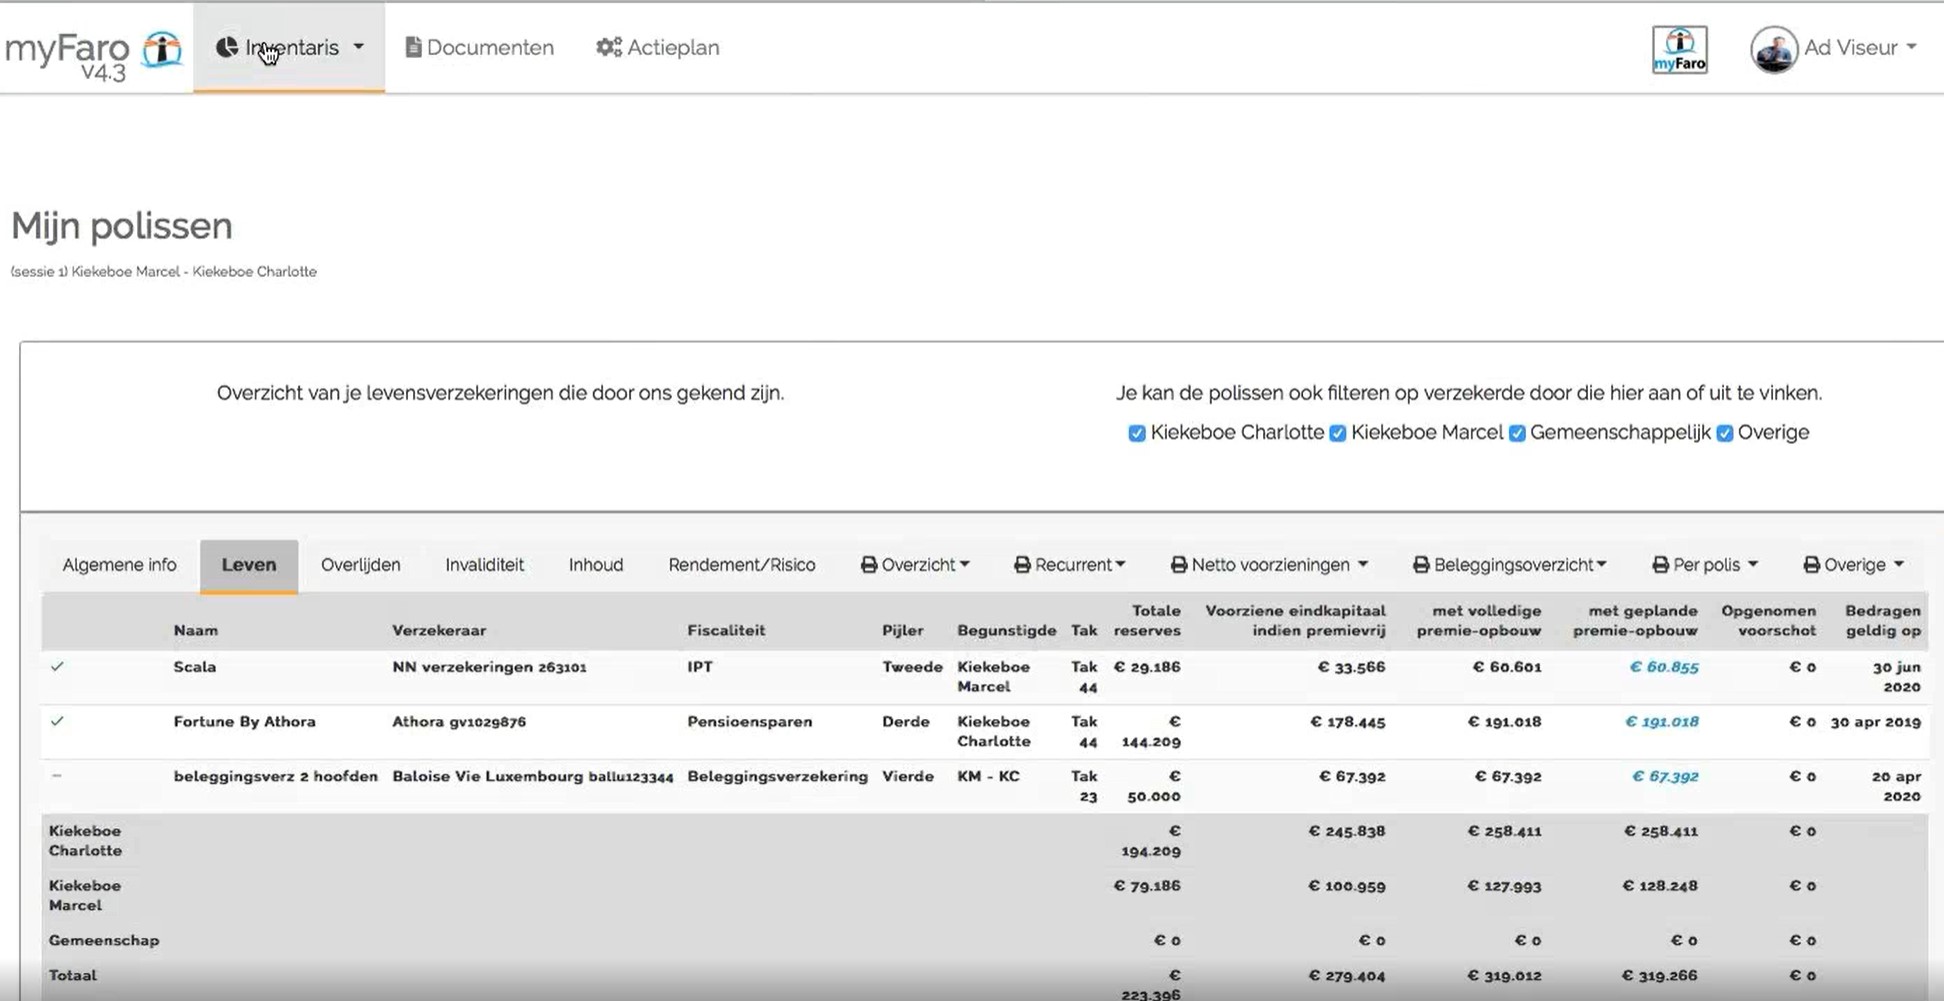Click the blue € 67.392 link
Viewport: 1944px width, 1001px height.
(x=1666, y=777)
